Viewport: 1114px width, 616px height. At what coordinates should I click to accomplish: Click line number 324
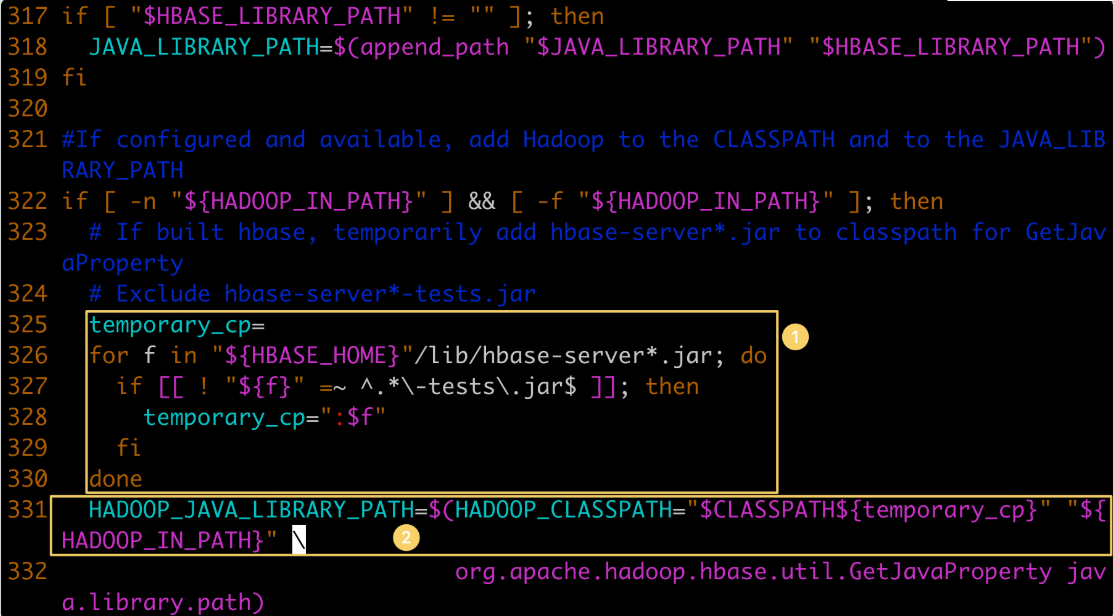coord(28,294)
